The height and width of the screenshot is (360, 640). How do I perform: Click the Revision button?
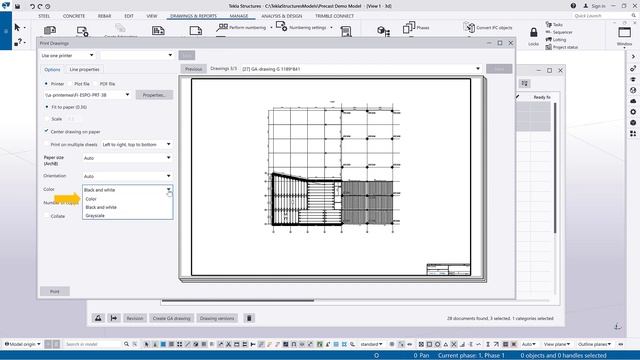(x=135, y=318)
